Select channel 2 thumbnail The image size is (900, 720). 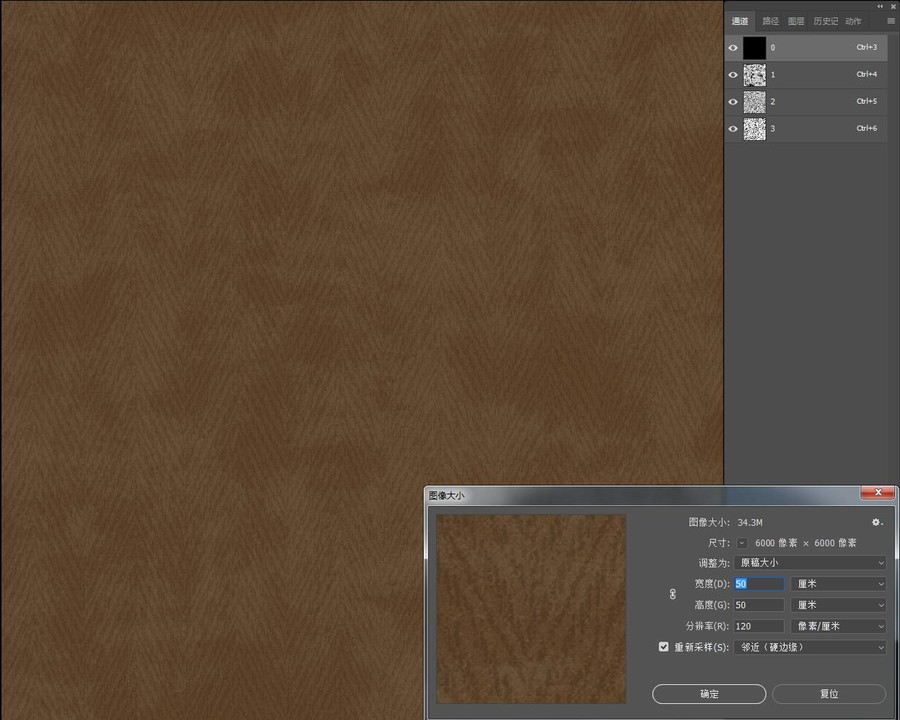754,102
